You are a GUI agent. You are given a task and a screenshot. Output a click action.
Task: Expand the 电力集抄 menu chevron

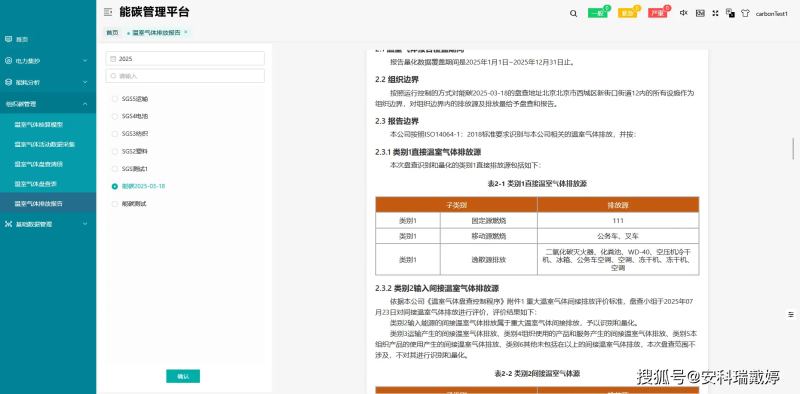[85, 61]
